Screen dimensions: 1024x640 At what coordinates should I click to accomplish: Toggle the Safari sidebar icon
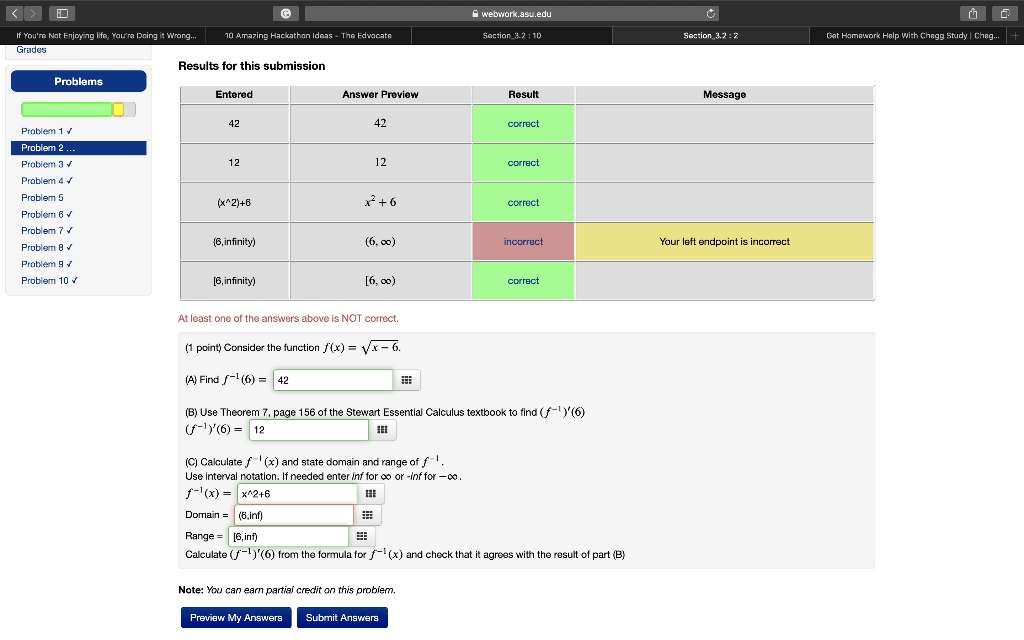click(62, 13)
